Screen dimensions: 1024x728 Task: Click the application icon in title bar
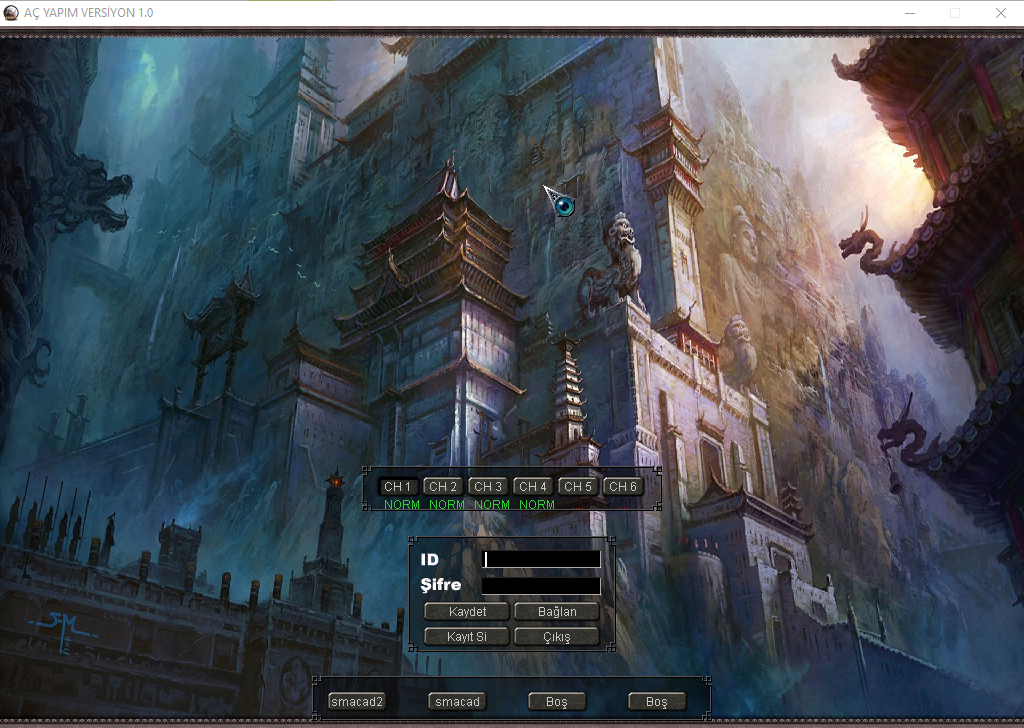10,12
